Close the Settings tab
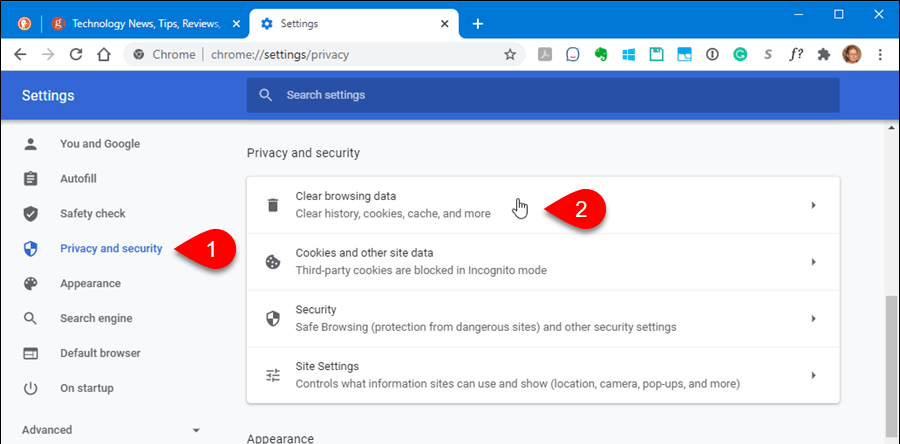 coord(445,24)
